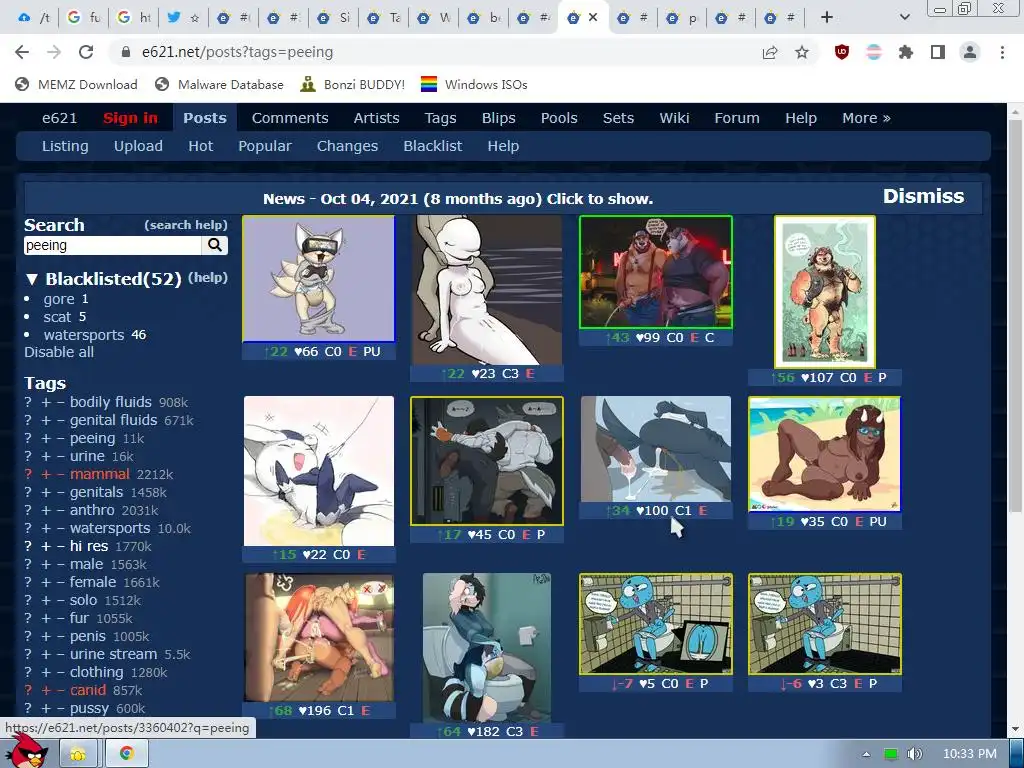Open the volume speaker icon
Viewport: 1024px width, 768px height.
coord(915,754)
